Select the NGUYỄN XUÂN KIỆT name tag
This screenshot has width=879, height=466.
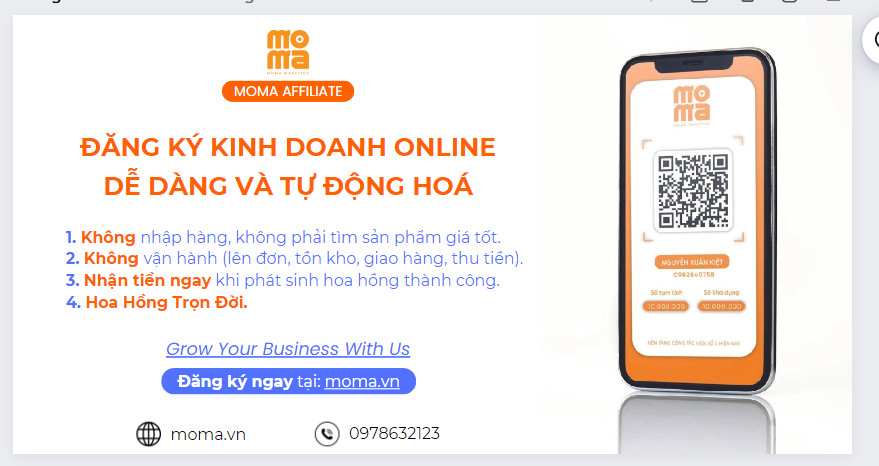[692, 262]
